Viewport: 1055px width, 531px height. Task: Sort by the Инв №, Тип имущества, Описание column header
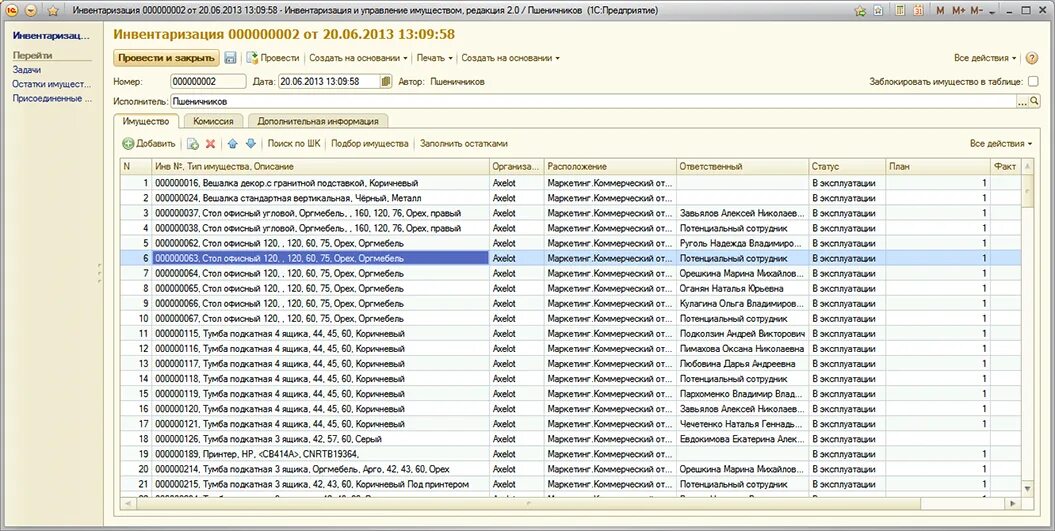(x=320, y=166)
